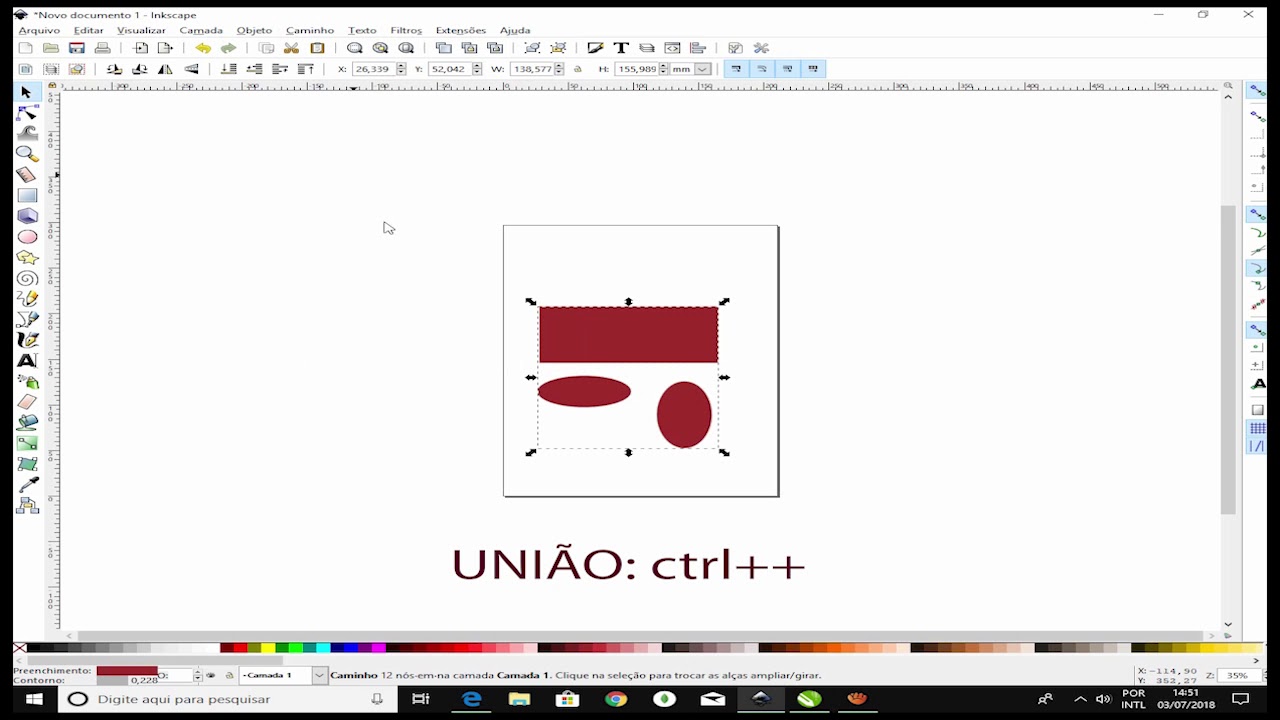Click the vertical canvas scrollbar
Image resolution: width=1280 pixels, height=720 pixels.
point(1228,360)
